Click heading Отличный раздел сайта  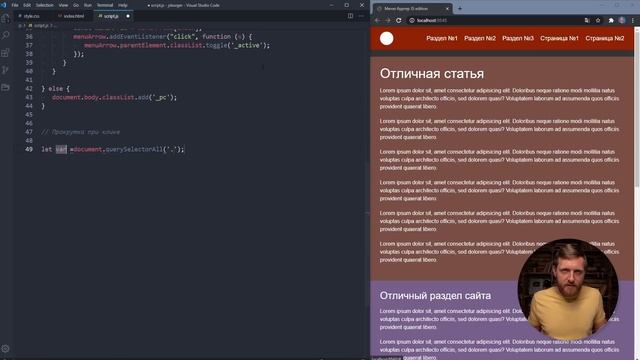435,296
